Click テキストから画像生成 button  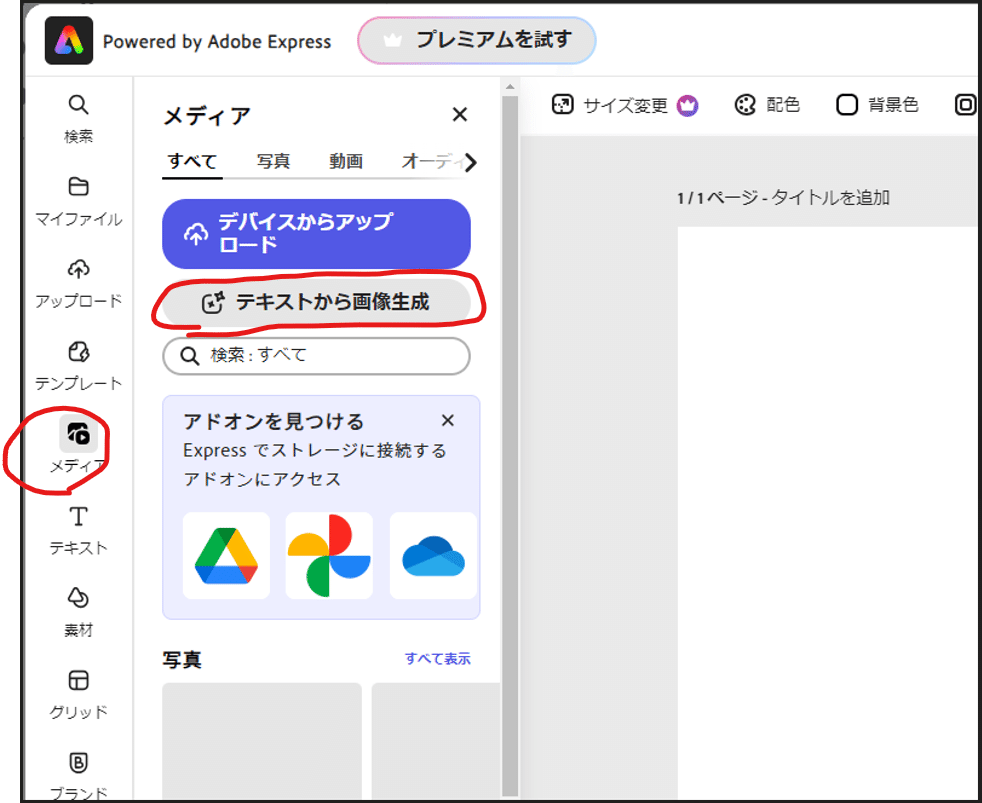coord(316,303)
